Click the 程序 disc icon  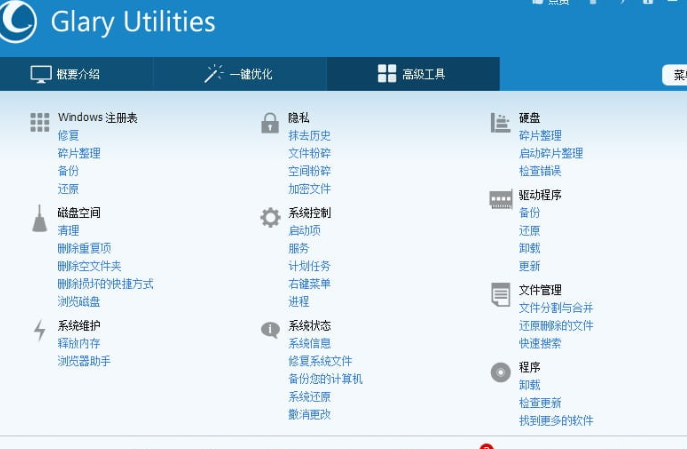pos(501,372)
